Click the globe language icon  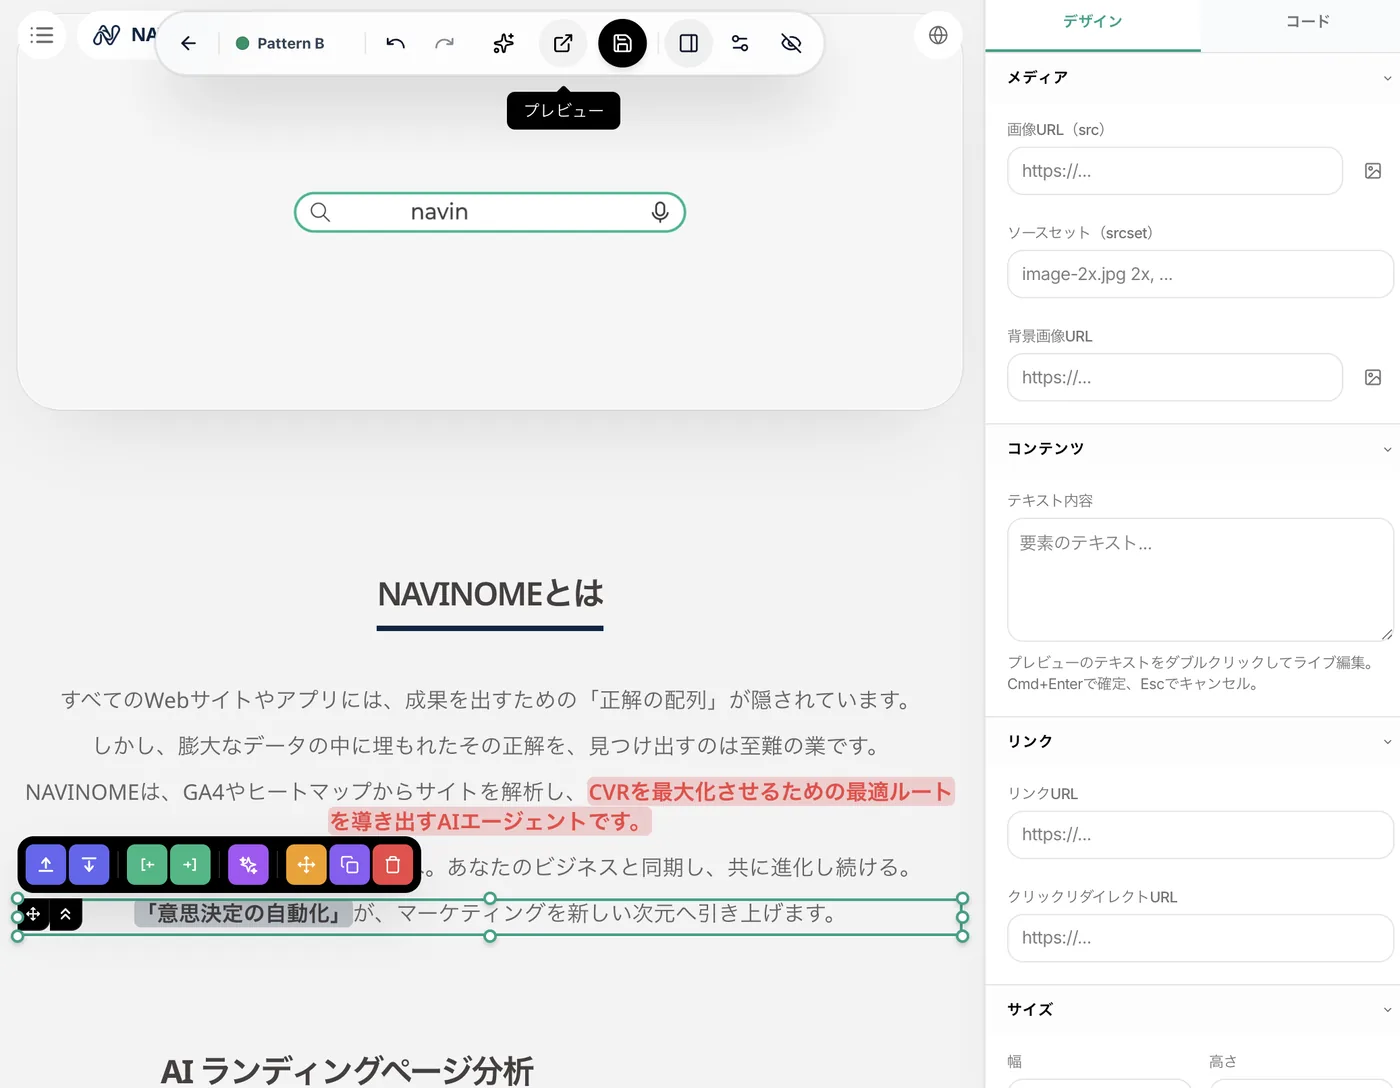click(938, 35)
